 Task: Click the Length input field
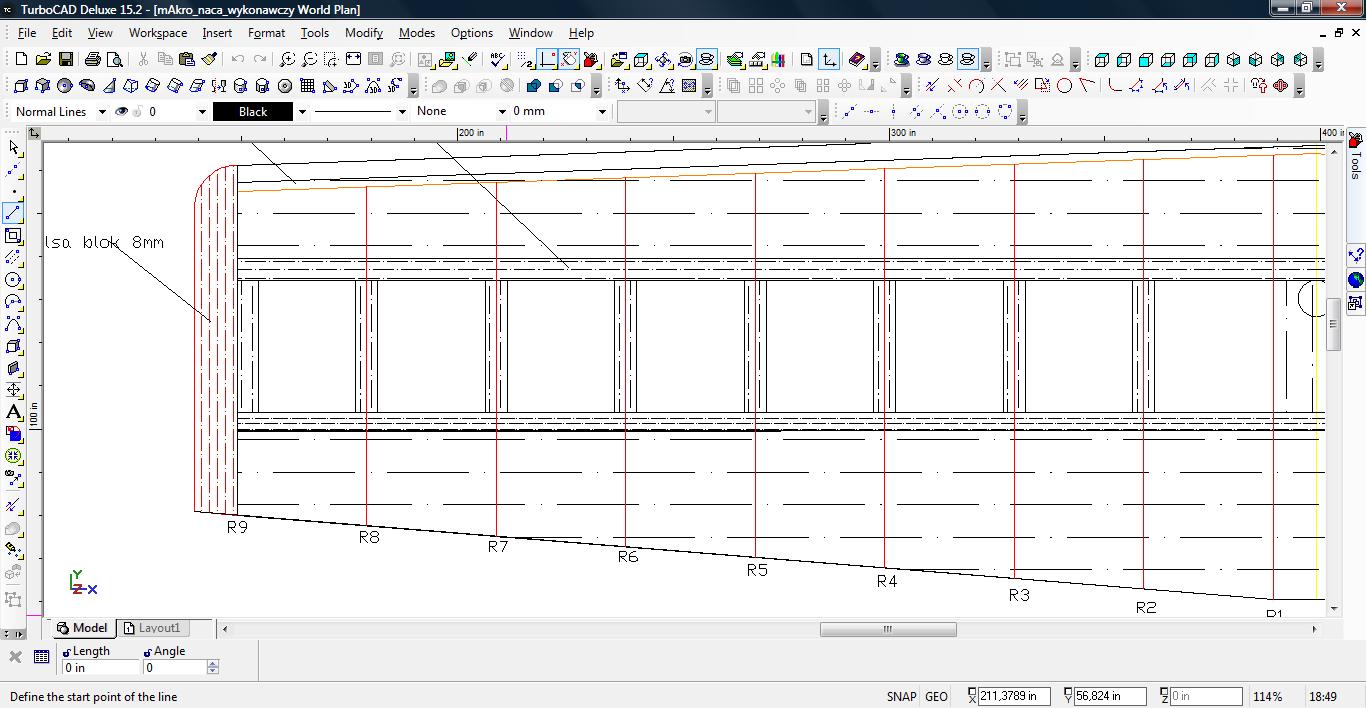click(100, 667)
